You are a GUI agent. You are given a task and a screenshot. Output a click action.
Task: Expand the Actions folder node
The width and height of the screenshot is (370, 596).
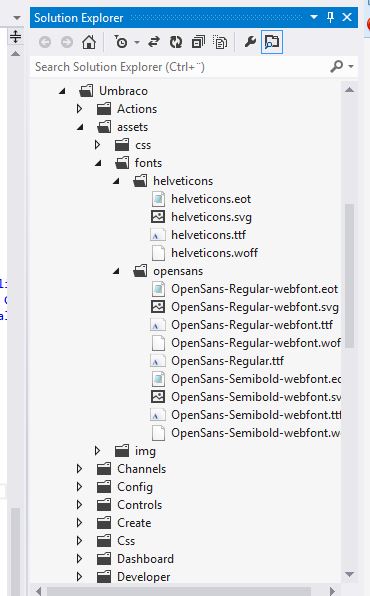[x=79, y=109]
